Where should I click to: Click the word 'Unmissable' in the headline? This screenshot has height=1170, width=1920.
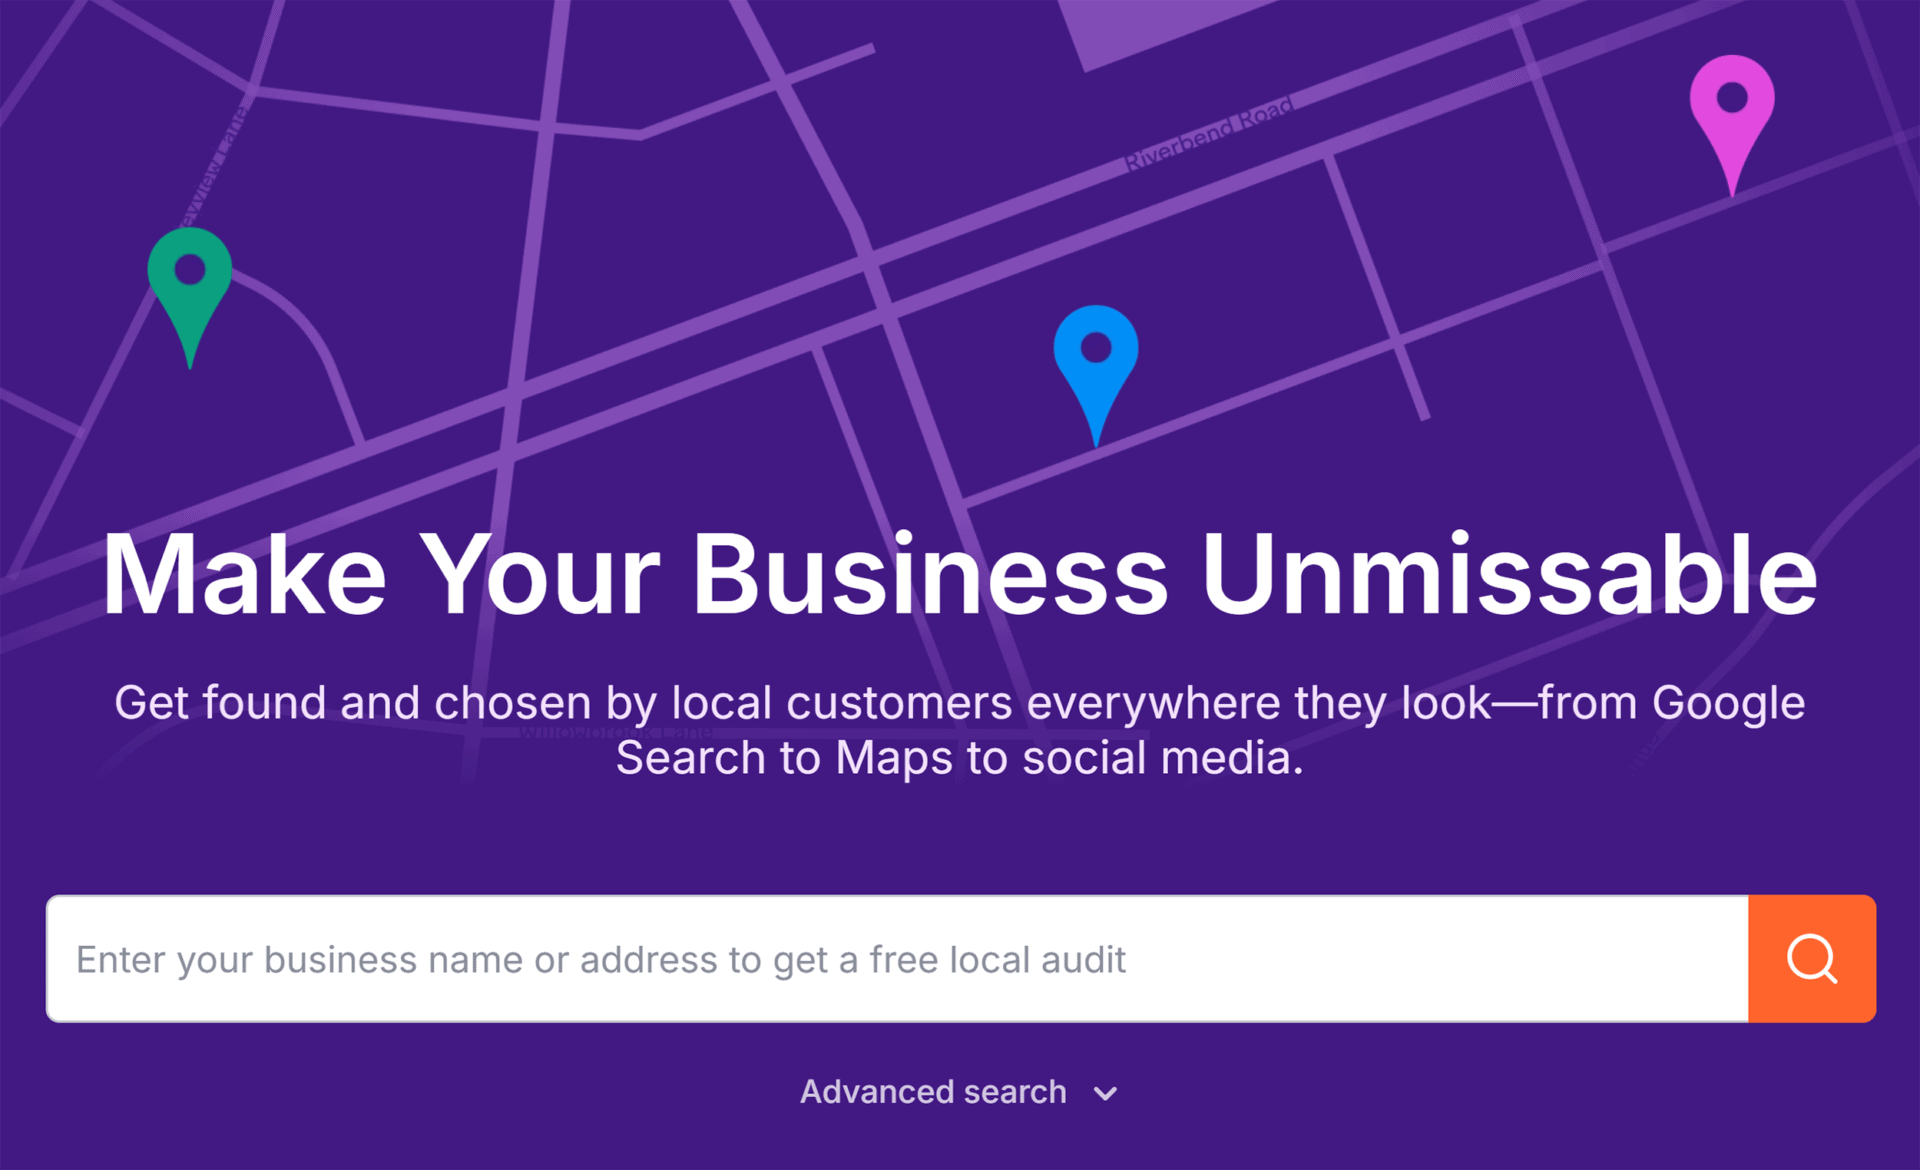coord(1509,574)
